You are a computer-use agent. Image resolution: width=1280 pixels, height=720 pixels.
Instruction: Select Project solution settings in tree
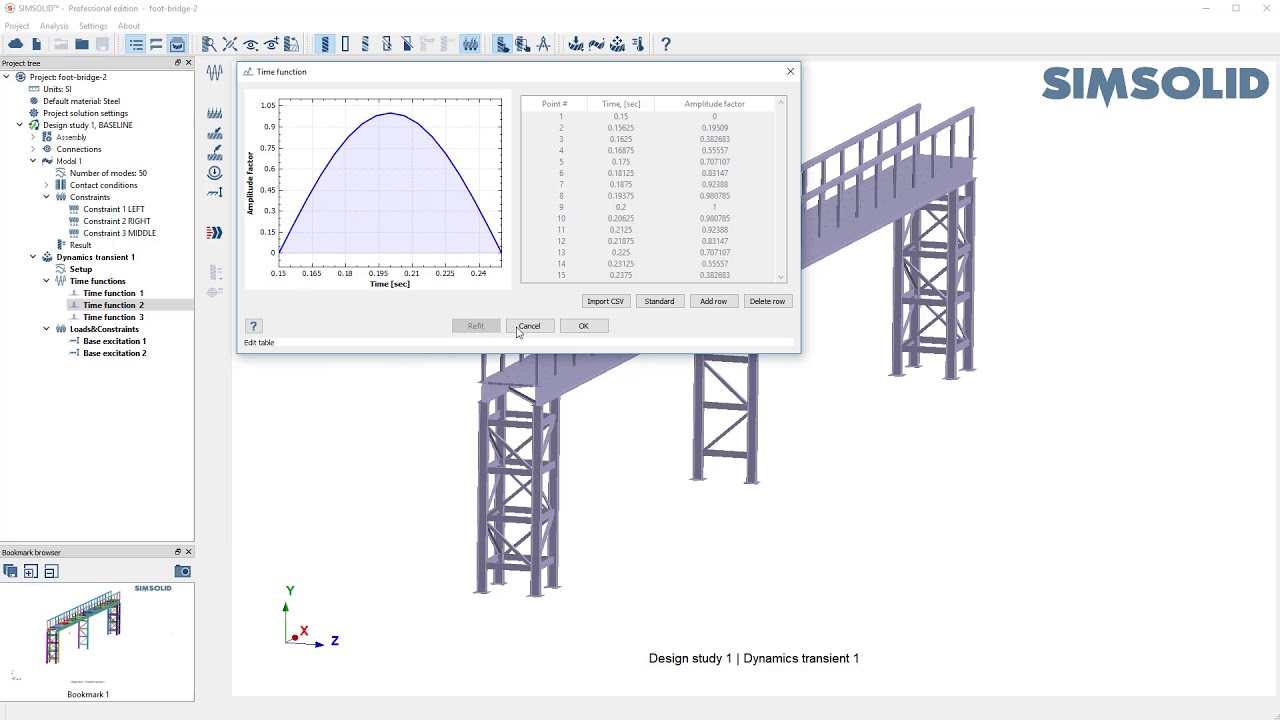[85, 113]
